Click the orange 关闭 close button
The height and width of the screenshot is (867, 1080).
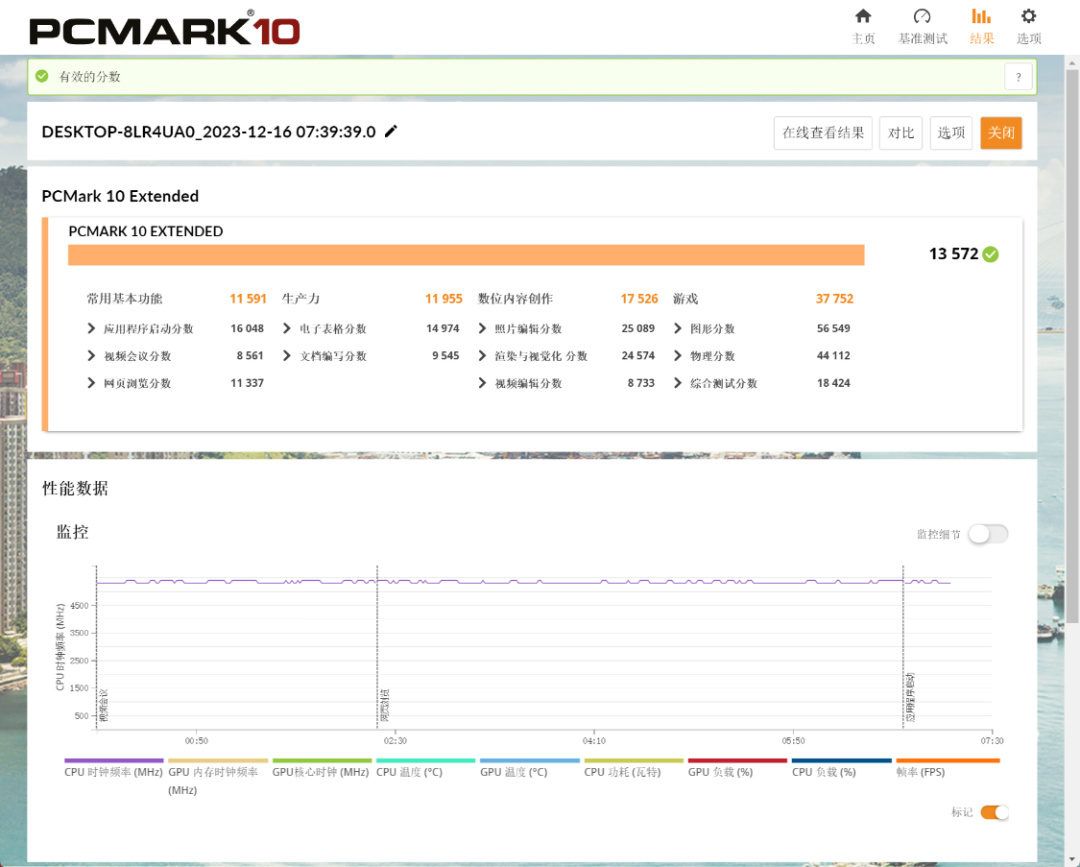1001,133
